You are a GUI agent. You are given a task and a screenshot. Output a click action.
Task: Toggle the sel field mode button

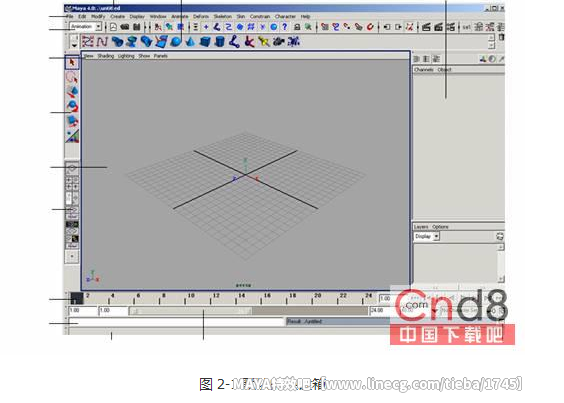[x=467, y=27]
